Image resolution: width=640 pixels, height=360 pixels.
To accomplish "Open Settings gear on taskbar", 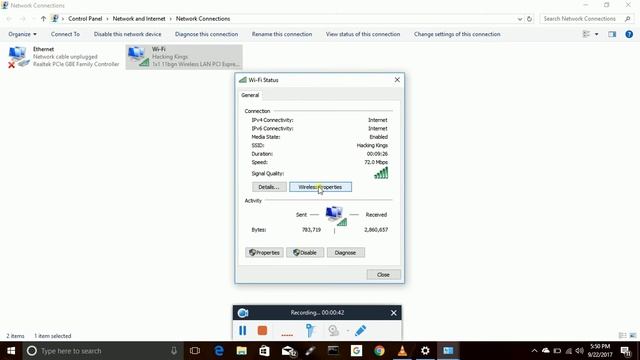I will [425, 351].
